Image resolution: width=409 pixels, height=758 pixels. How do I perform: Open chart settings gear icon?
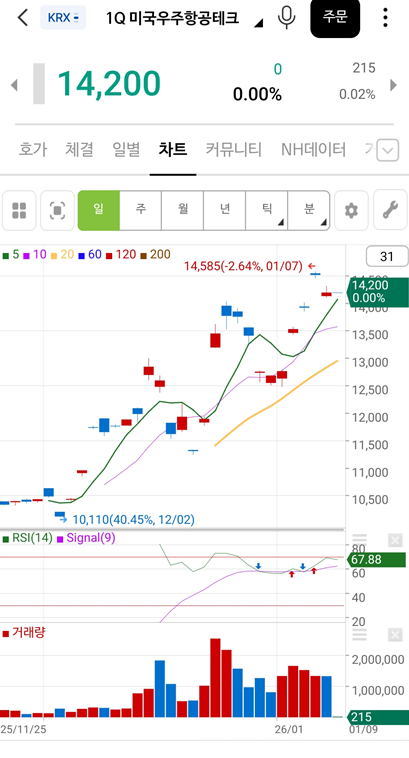tap(351, 210)
